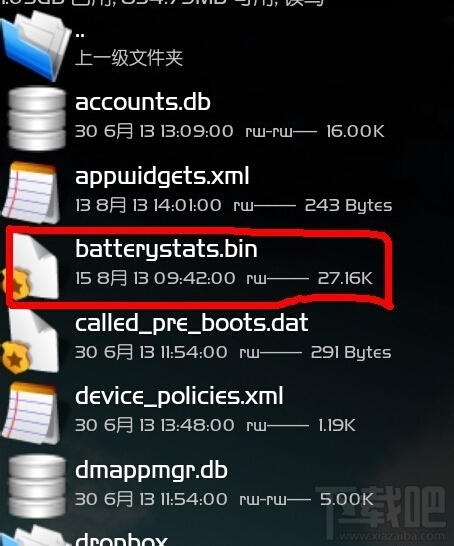The height and width of the screenshot is (546, 454).
Task: Open the parent folder icon
Action: click(36, 46)
